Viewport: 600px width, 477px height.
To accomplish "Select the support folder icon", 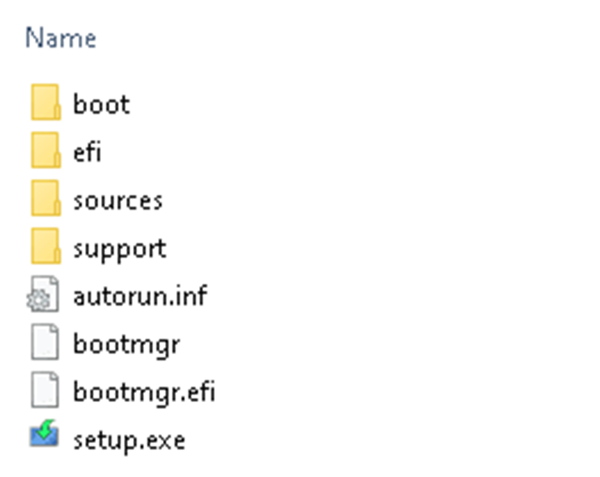I will [x=45, y=247].
